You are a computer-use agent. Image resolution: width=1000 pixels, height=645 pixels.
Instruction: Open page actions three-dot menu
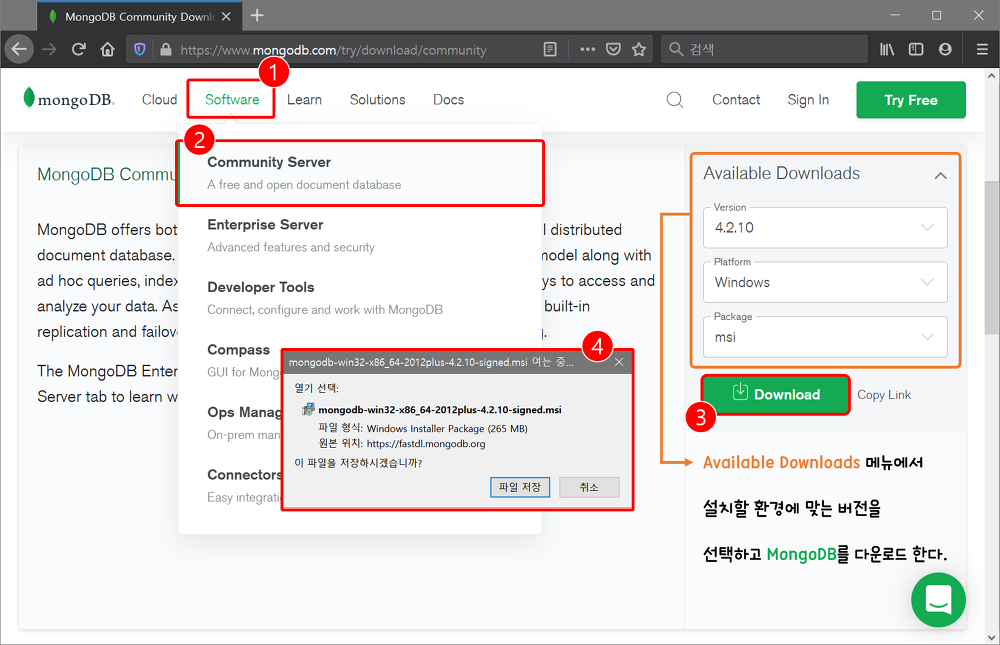point(587,49)
